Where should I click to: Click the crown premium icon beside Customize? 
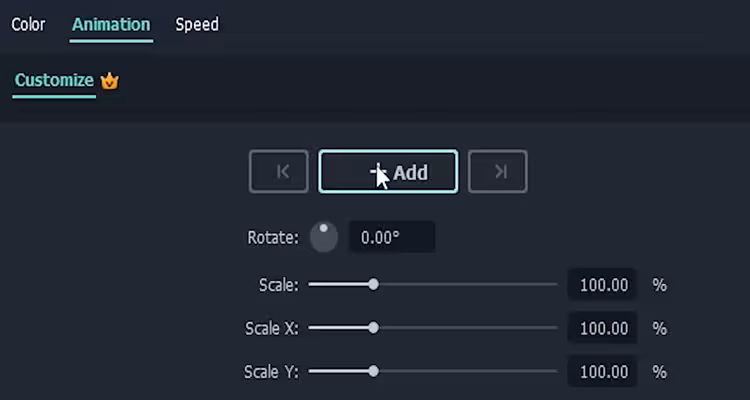coord(109,81)
